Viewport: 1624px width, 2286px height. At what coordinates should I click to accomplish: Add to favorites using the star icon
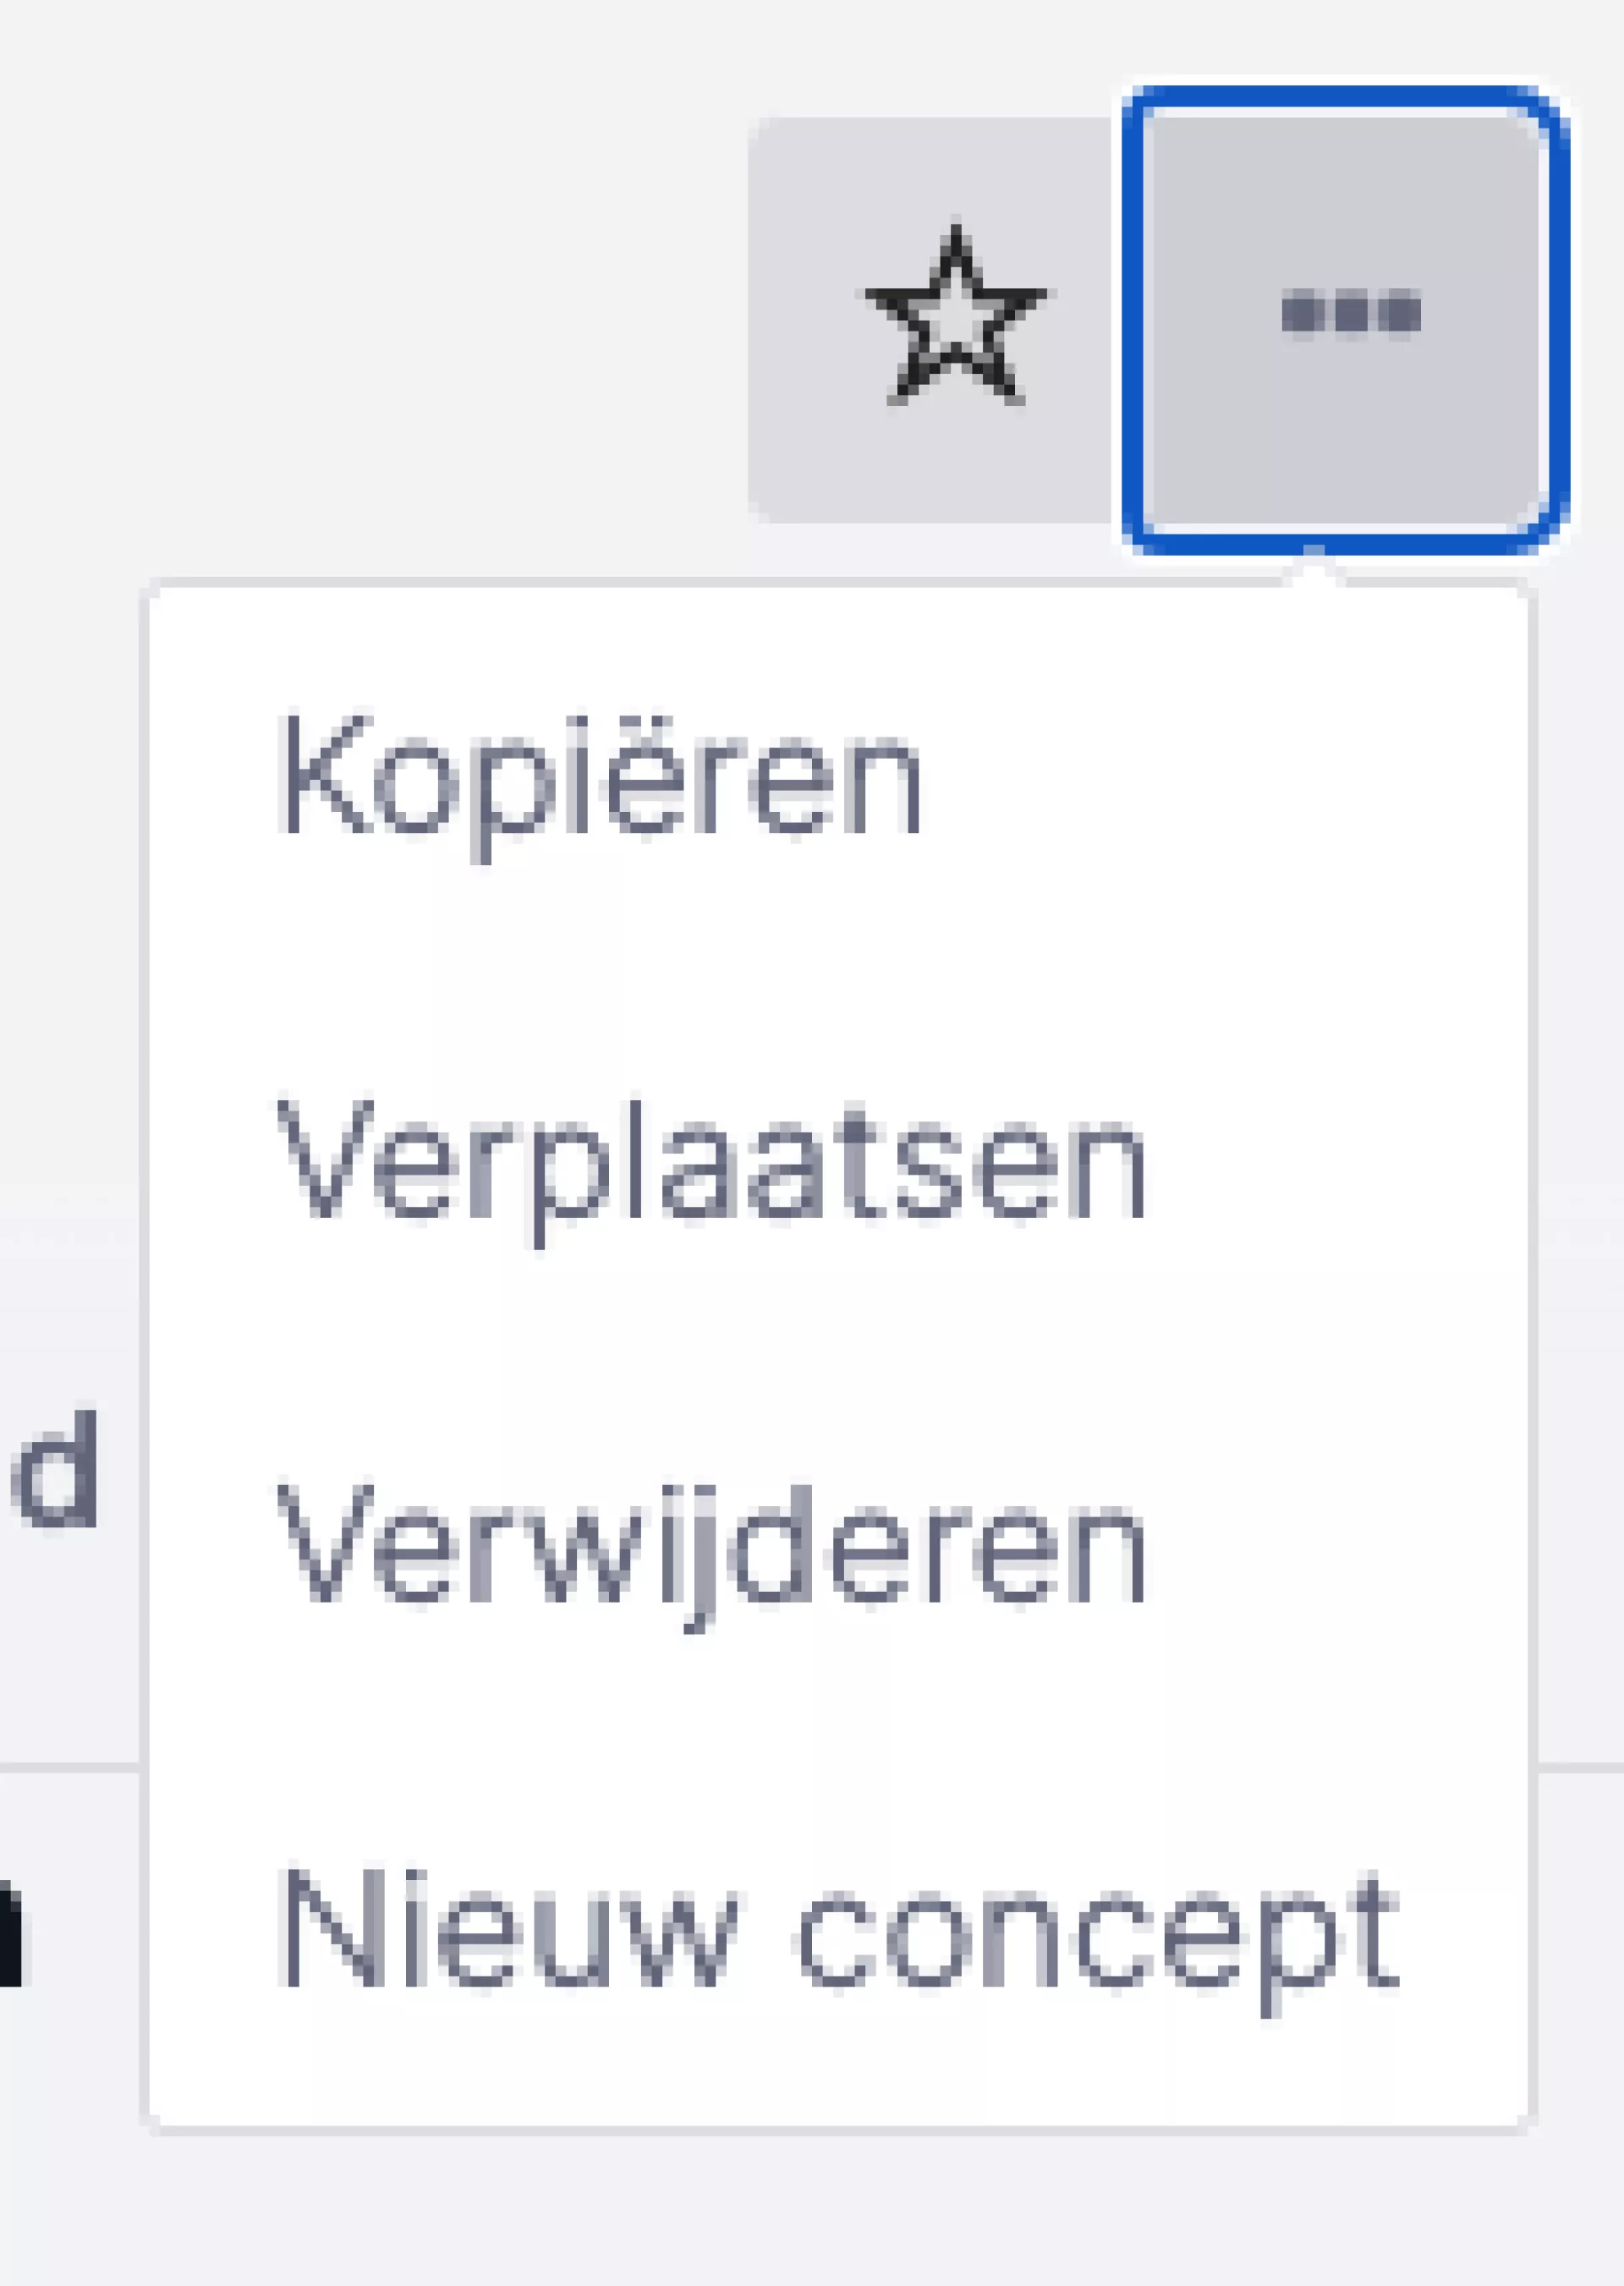(x=954, y=318)
